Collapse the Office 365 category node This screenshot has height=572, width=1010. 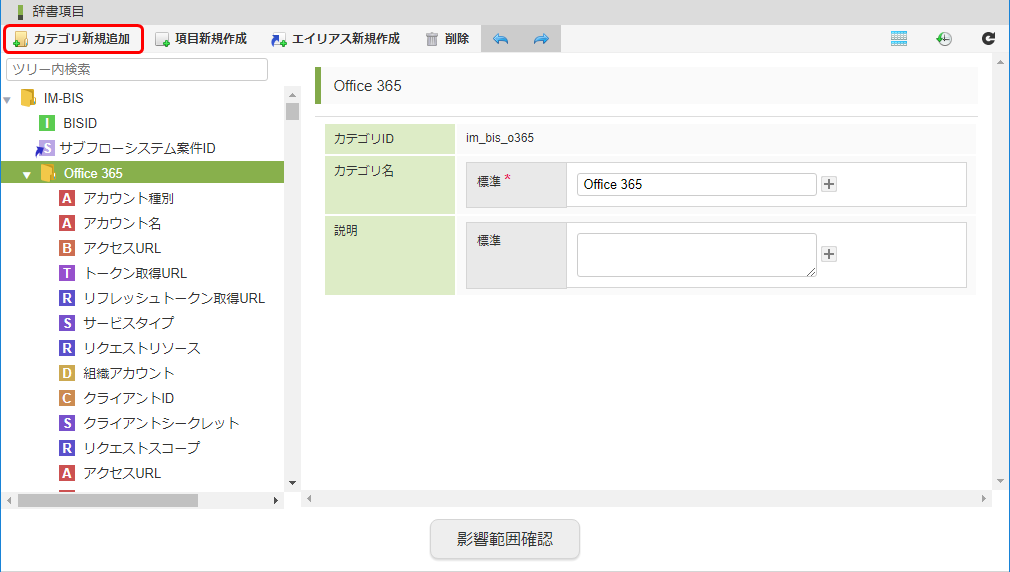[27, 174]
